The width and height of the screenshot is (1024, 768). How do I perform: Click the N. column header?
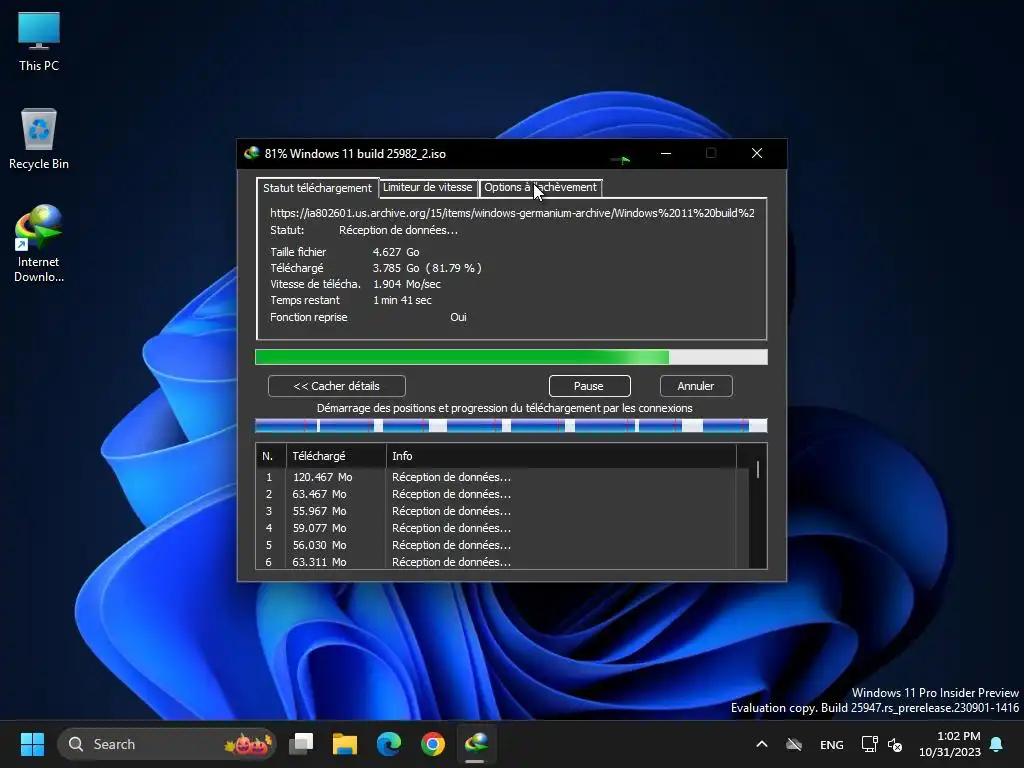coord(271,456)
